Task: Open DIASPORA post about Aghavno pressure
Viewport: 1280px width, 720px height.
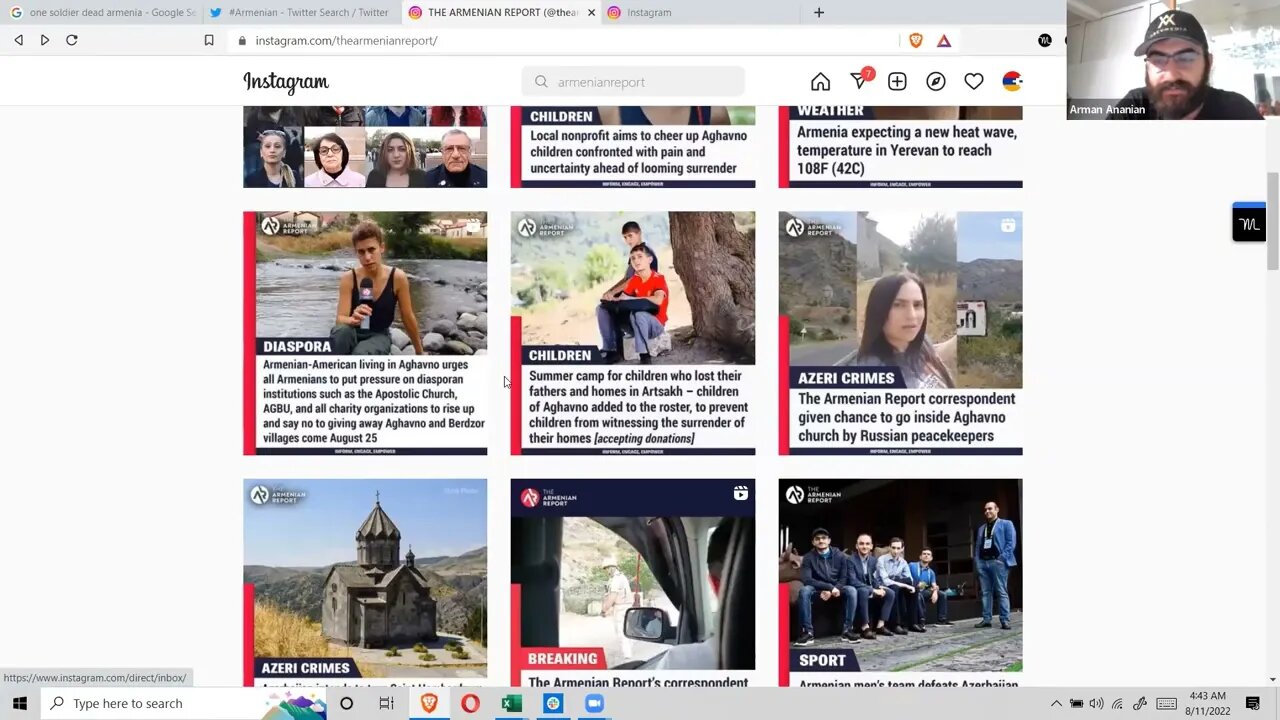Action: click(365, 333)
